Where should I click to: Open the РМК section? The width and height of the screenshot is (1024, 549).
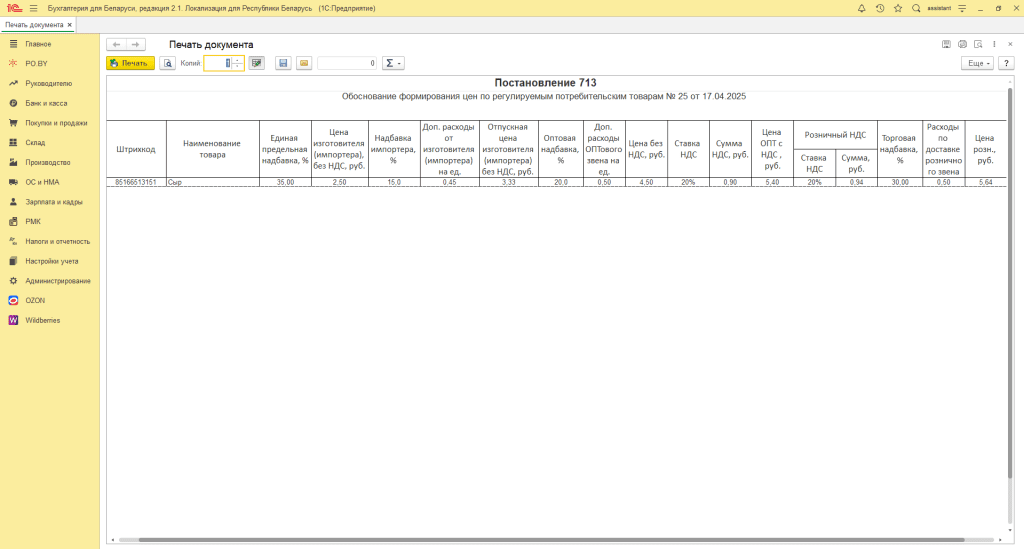[50, 221]
